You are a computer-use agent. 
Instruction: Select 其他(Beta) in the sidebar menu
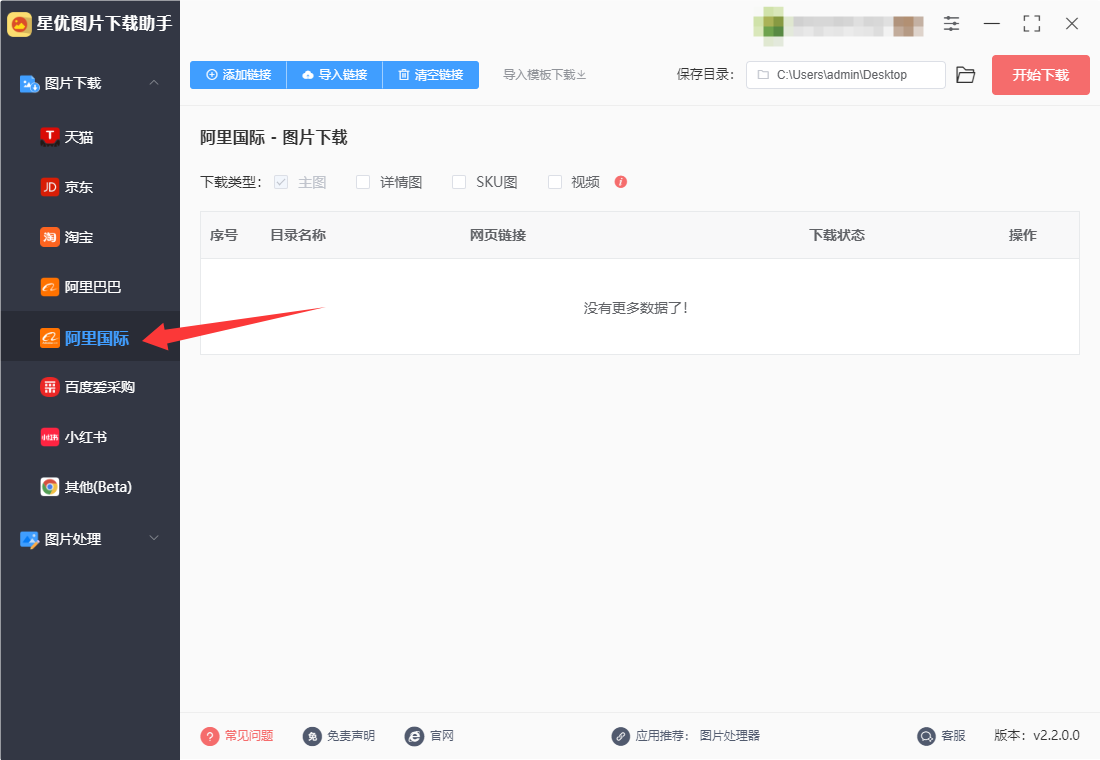[x=90, y=487]
